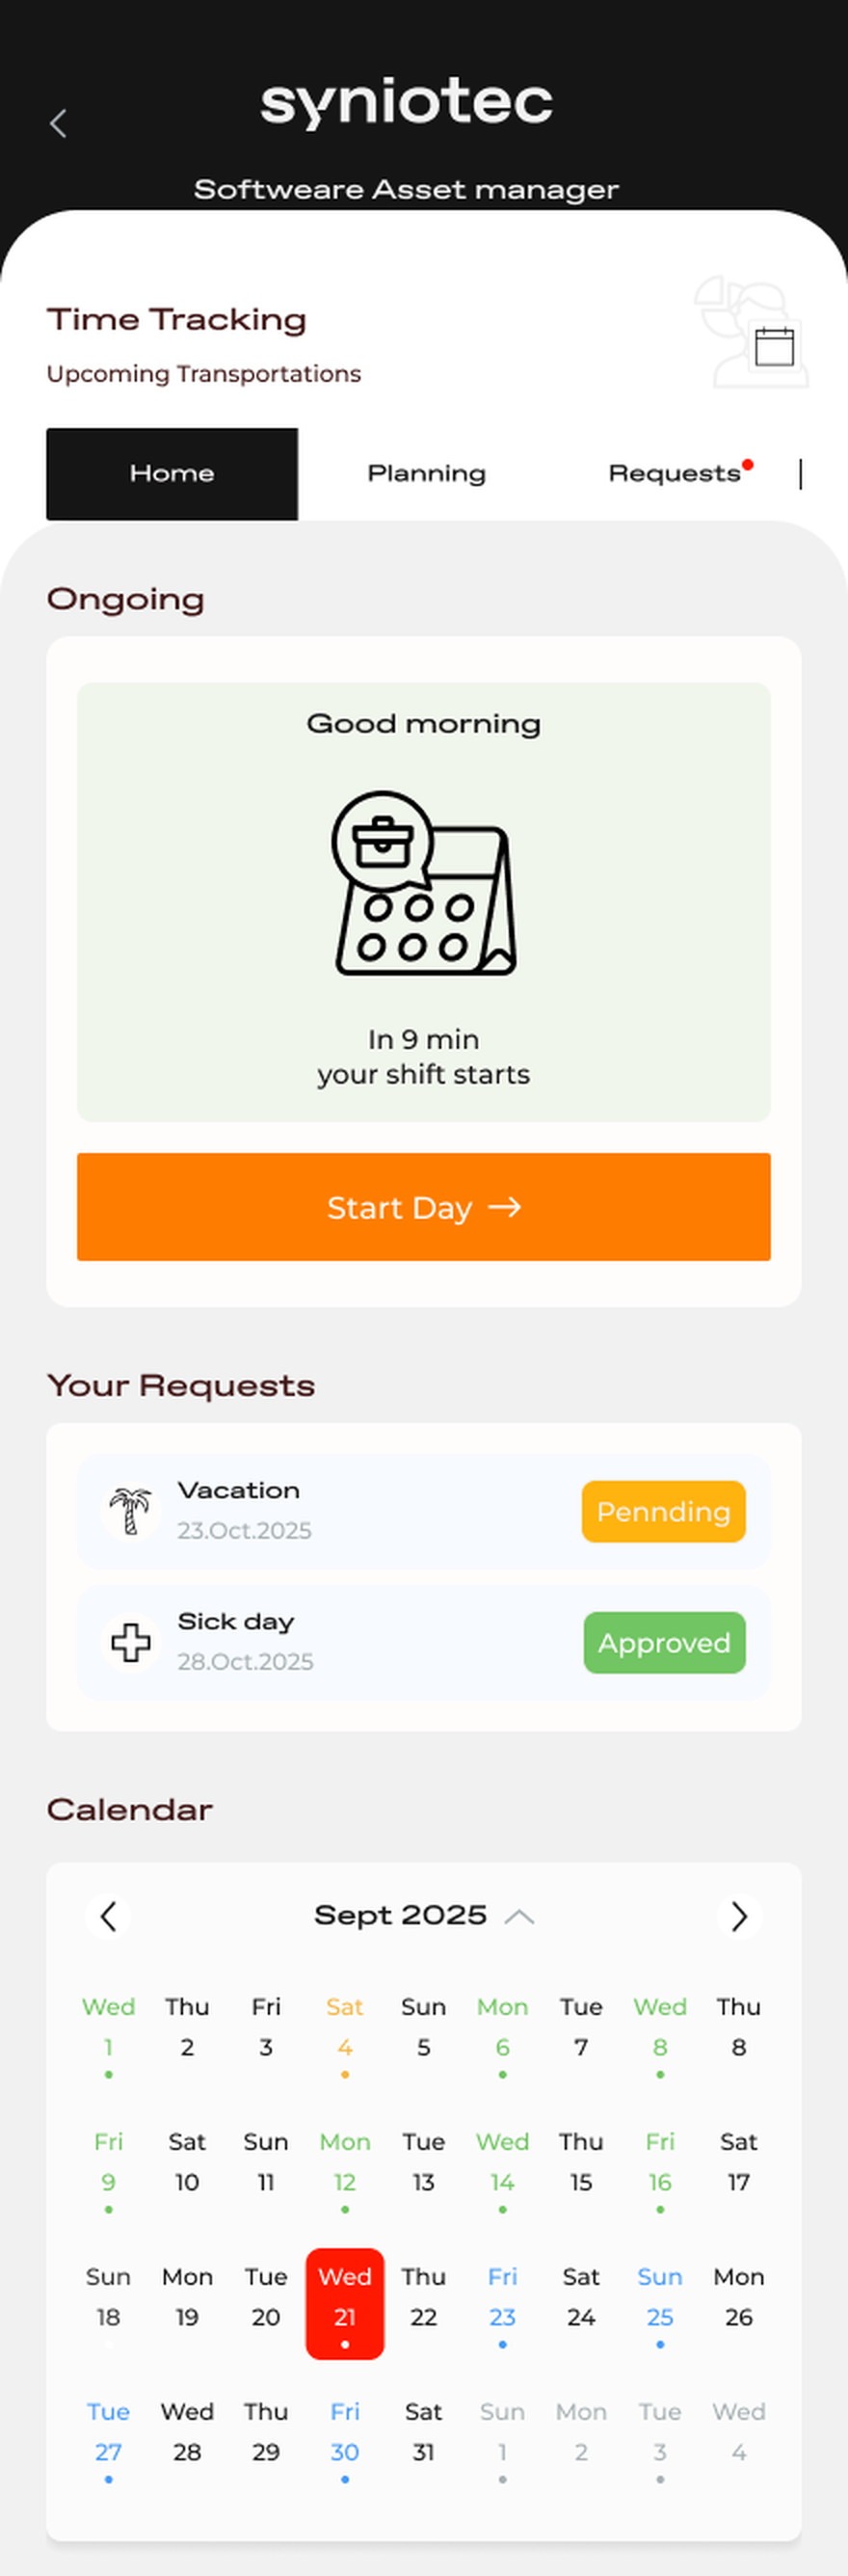The width and height of the screenshot is (848, 2576).
Task: Tap the Sick day cross icon
Action: [x=130, y=1642]
